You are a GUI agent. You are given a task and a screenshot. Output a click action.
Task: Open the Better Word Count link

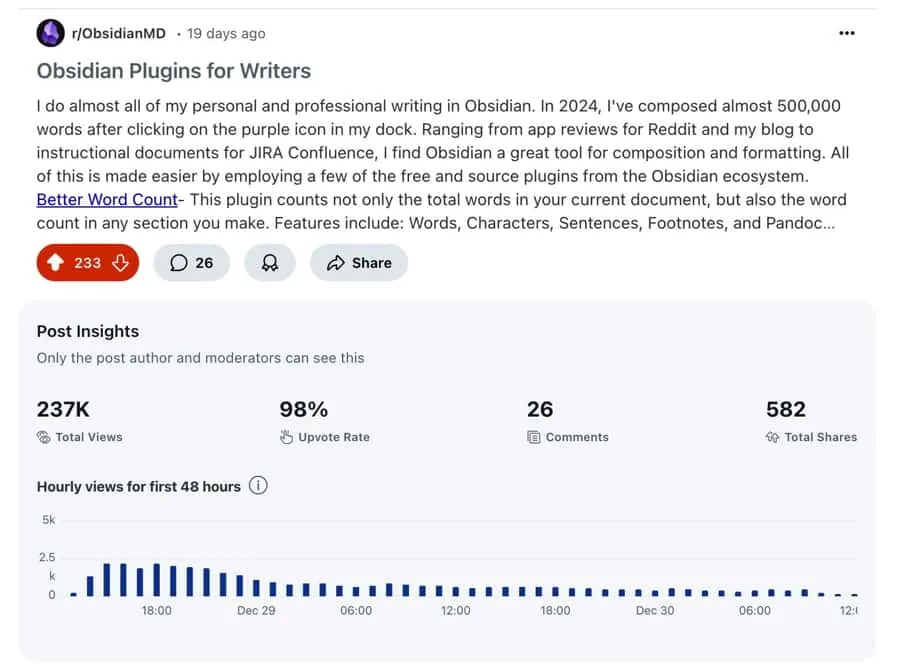coord(107,200)
